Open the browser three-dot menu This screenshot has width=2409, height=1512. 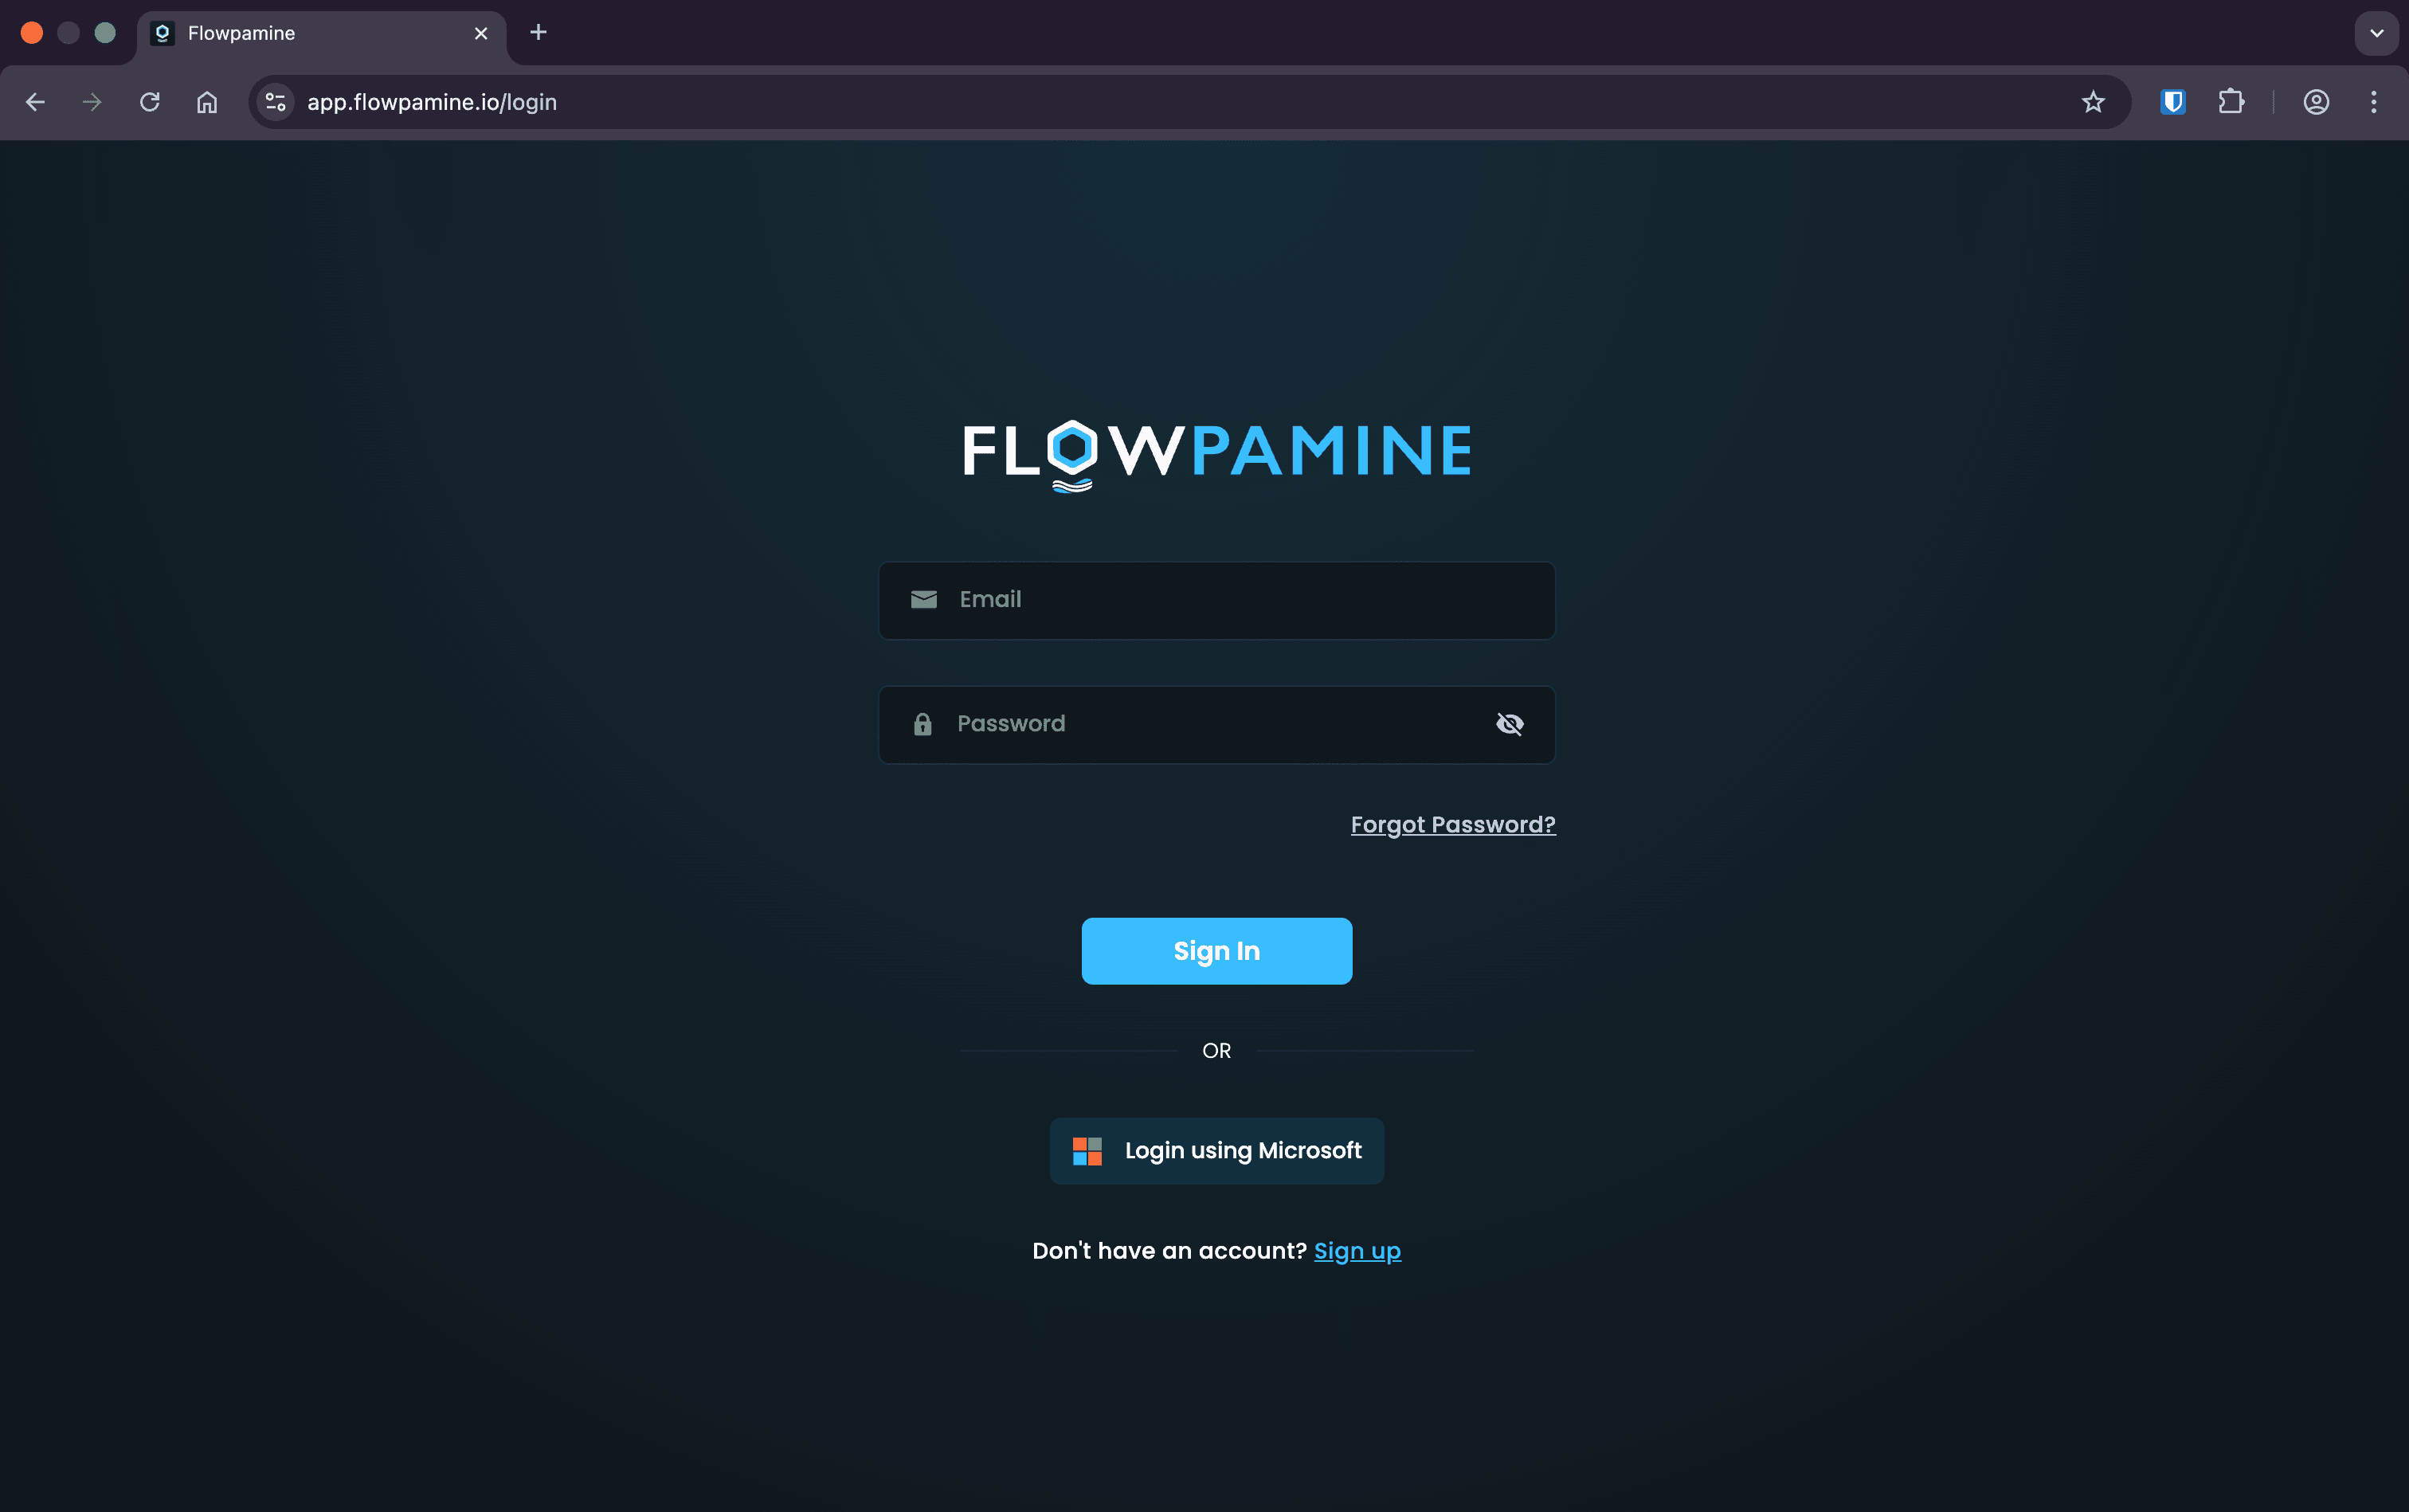pyautogui.click(x=2372, y=101)
